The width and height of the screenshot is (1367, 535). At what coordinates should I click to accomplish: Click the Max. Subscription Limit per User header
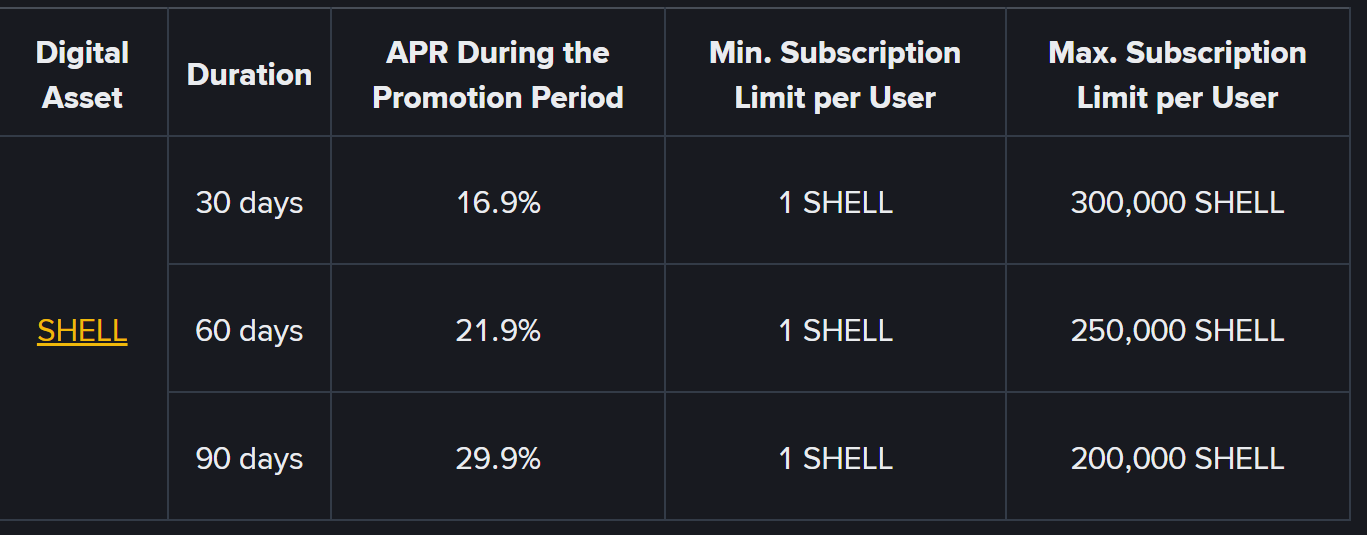[x=1177, y=75]
